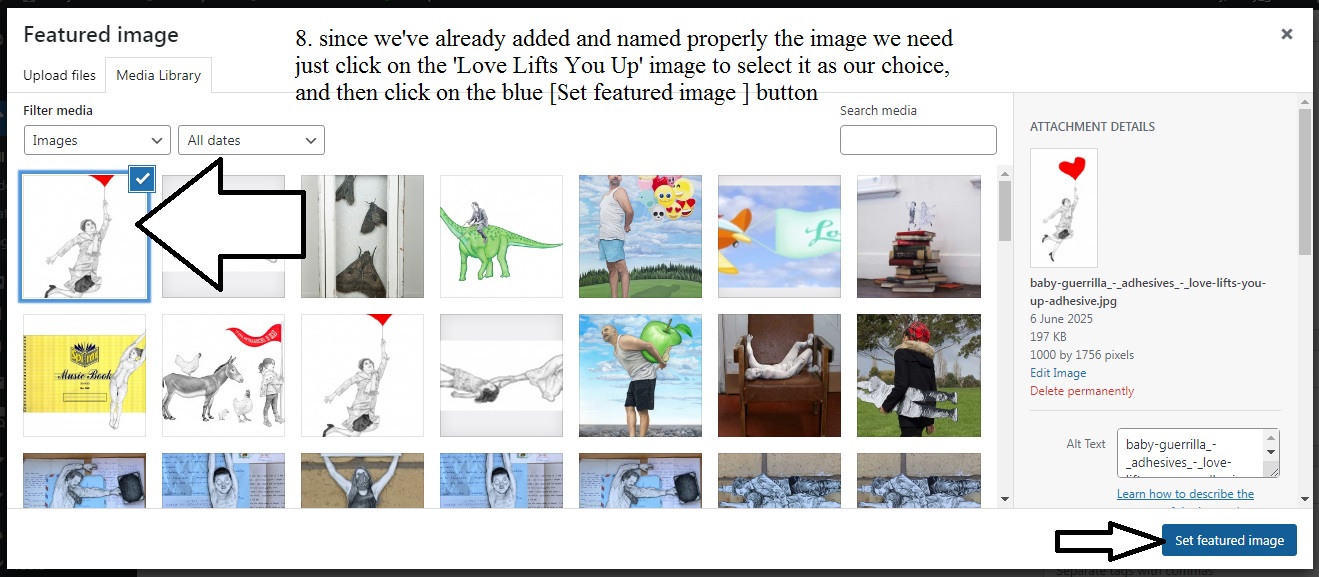Uncheck the selected Love Lifts You Up thumbnail checkmark
This screenshot has width=1319, height=577.
142,179
